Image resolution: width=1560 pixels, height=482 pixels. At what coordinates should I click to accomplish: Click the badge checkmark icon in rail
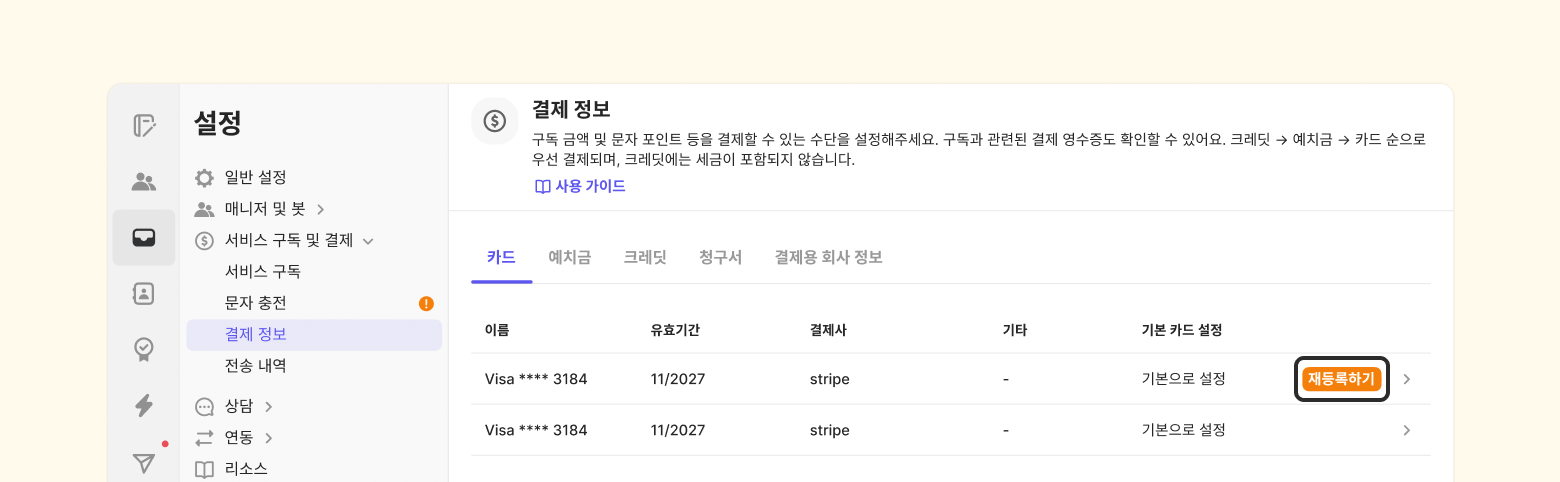click(x=144, y=349)
